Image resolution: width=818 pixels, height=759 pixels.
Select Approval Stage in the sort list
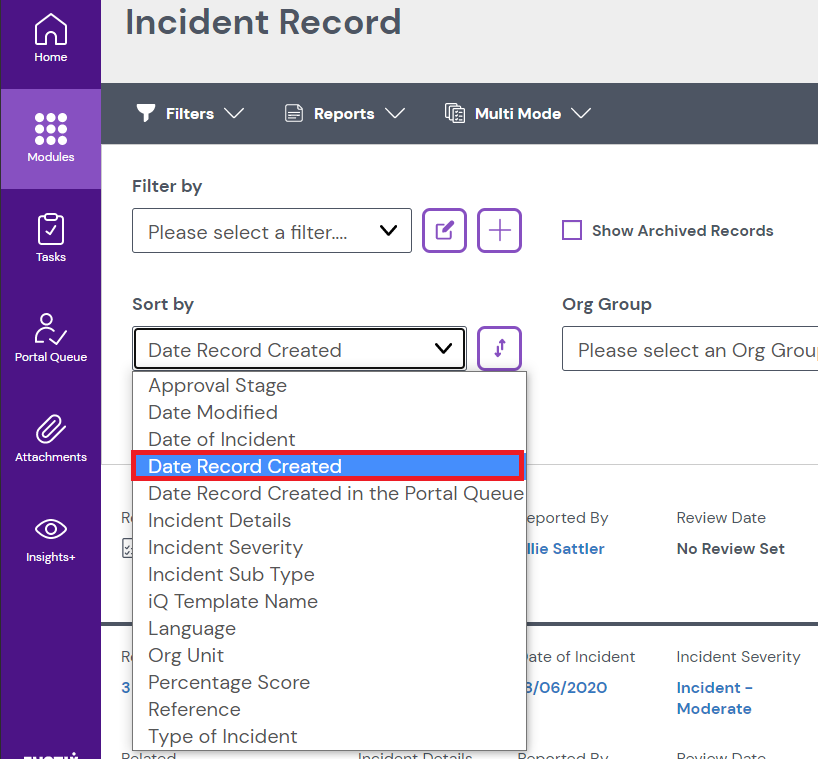point(217,385)
